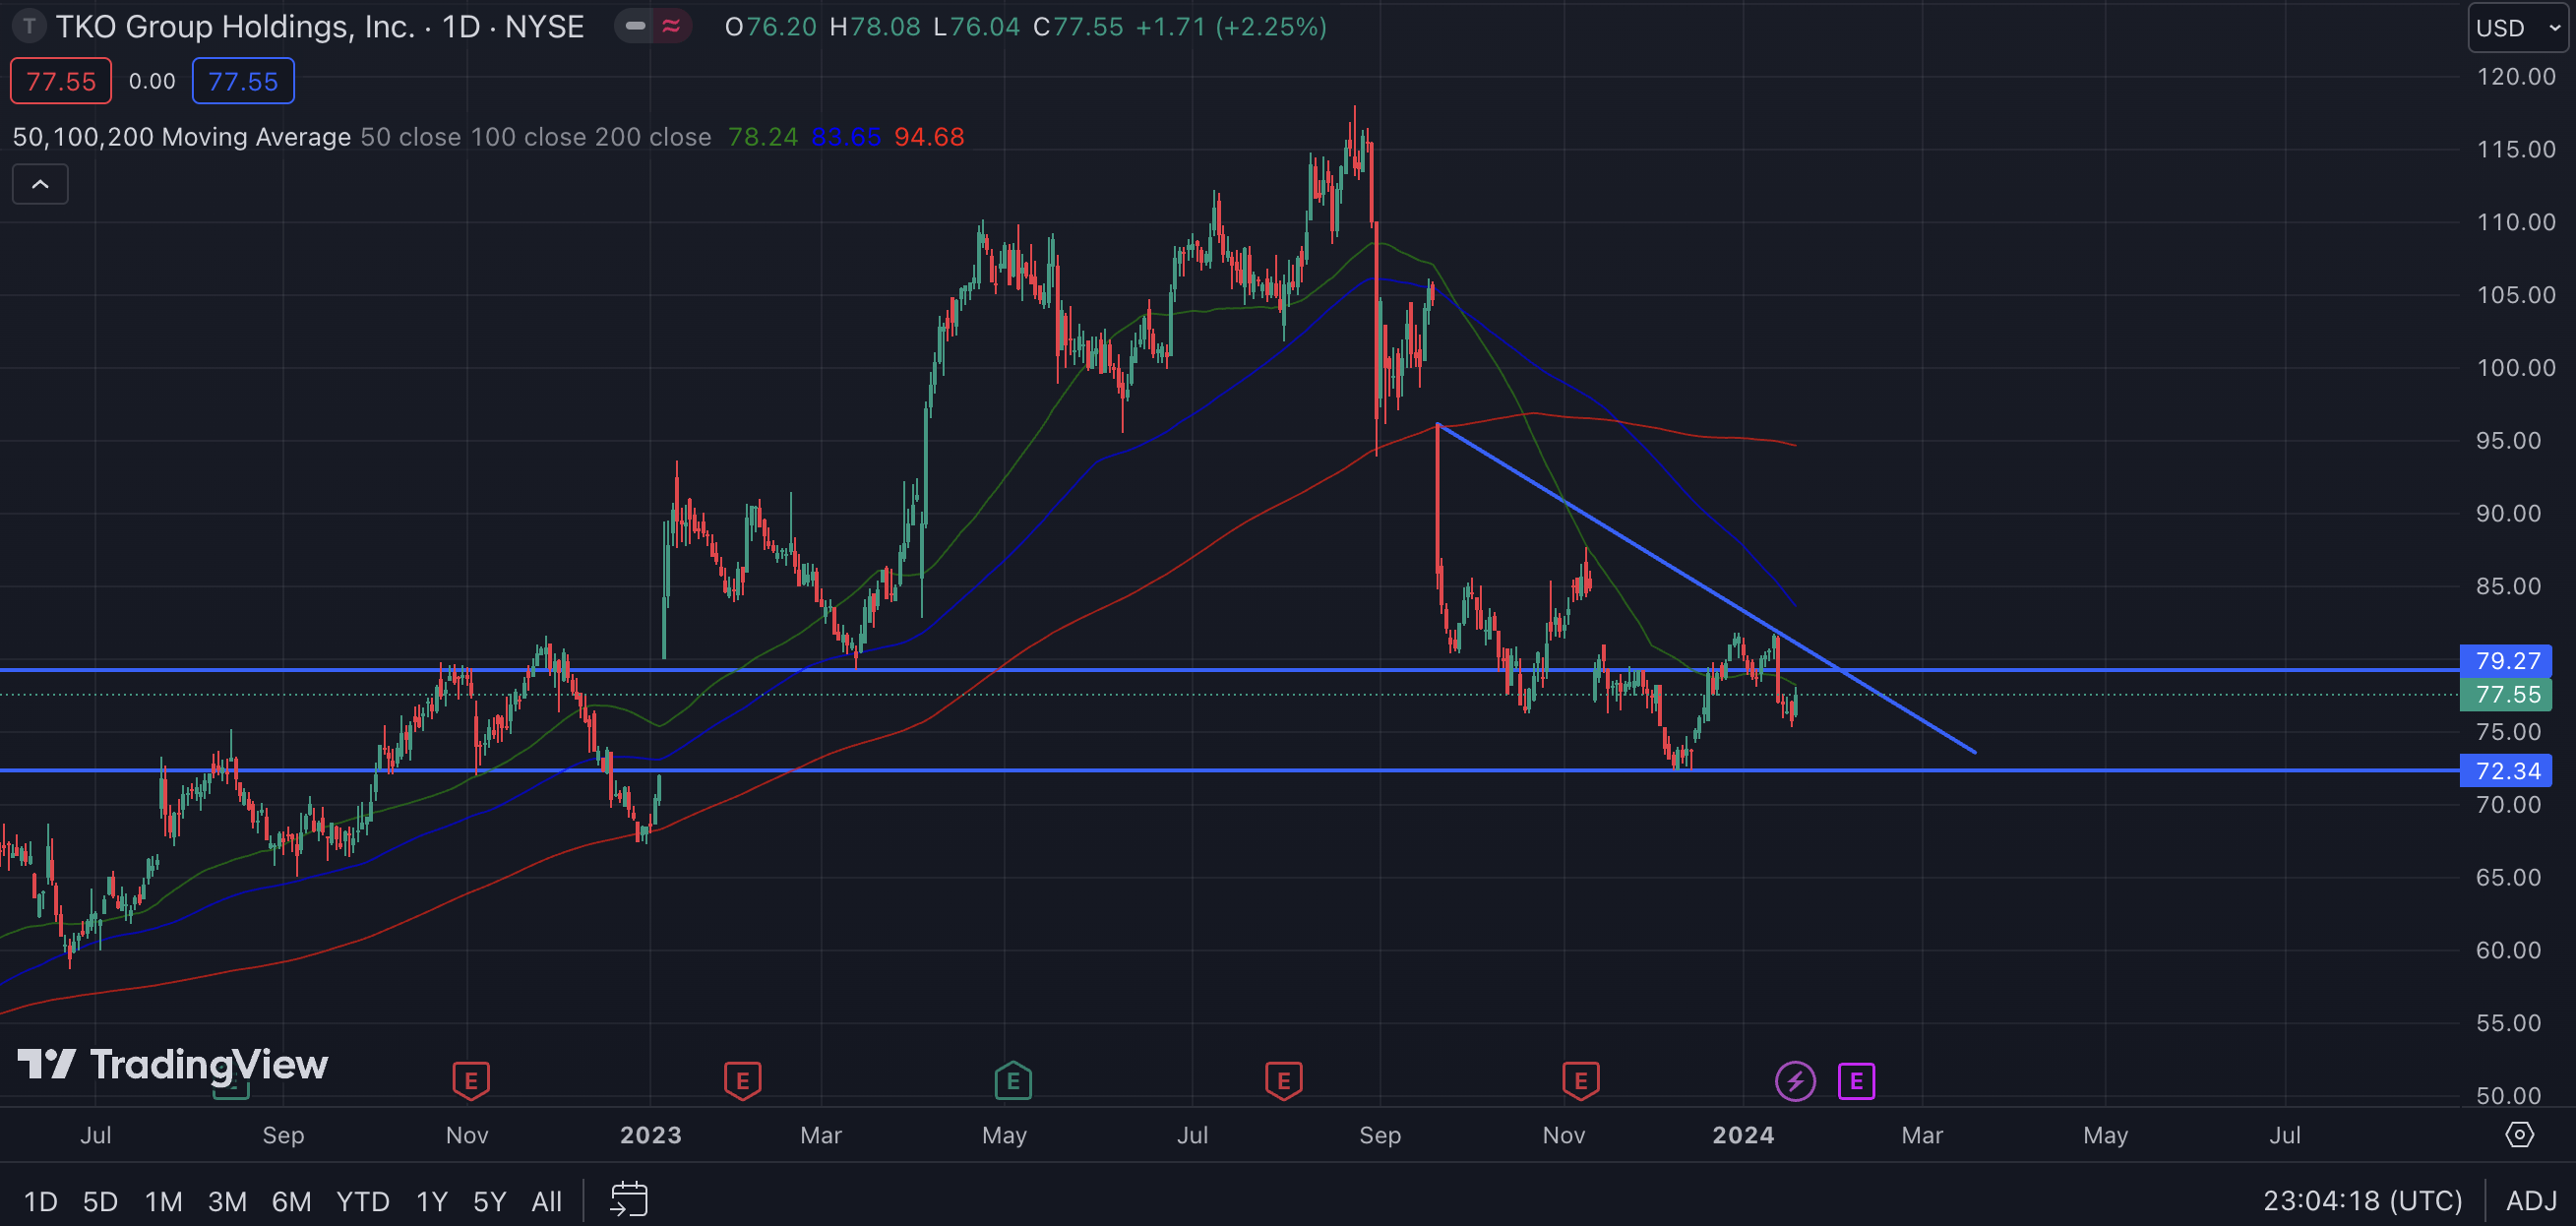Click the 94.68 200-day MA value

point(929,137)
